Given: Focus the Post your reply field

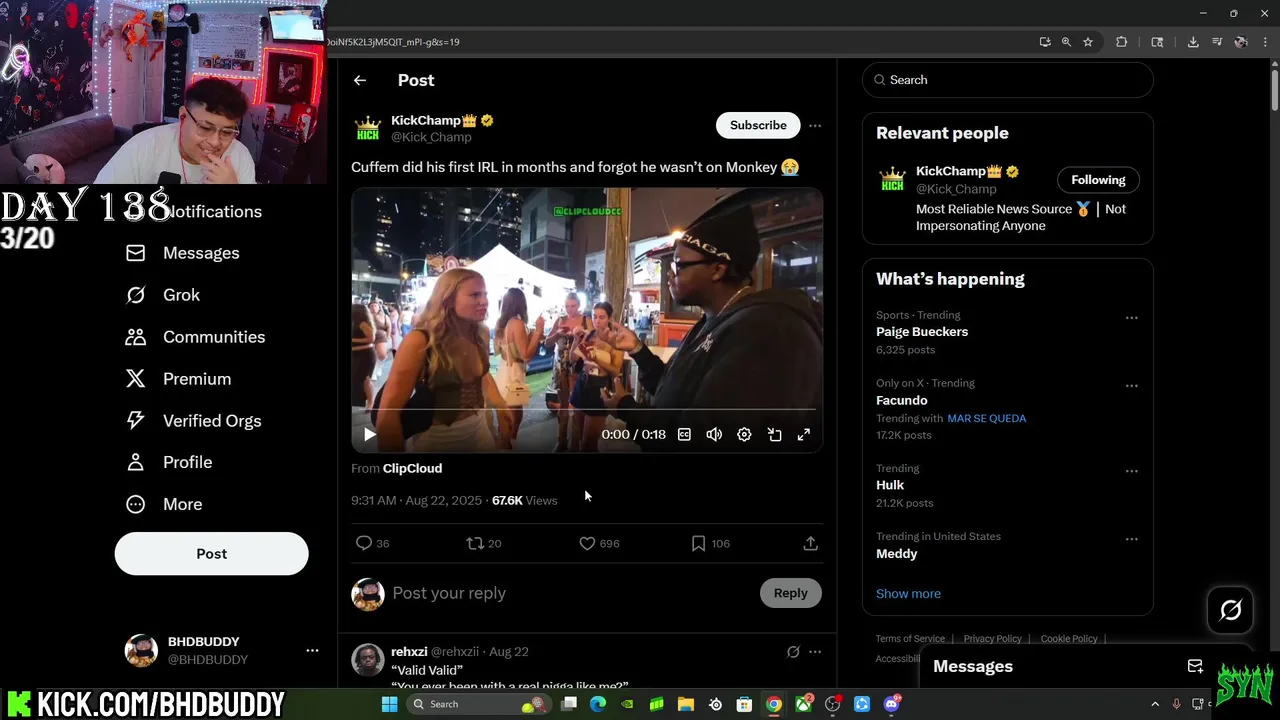Looking at the screenshot, I should (x=570, y=593).
